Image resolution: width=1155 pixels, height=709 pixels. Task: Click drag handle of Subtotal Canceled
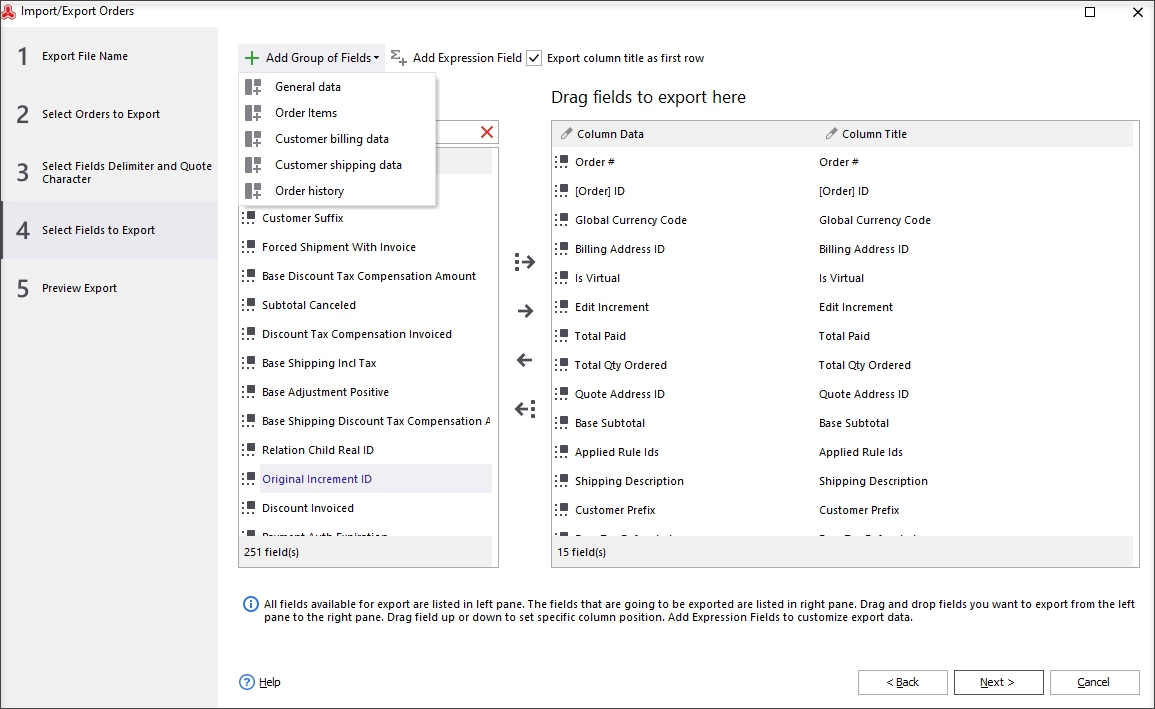(x=249, y=305)
